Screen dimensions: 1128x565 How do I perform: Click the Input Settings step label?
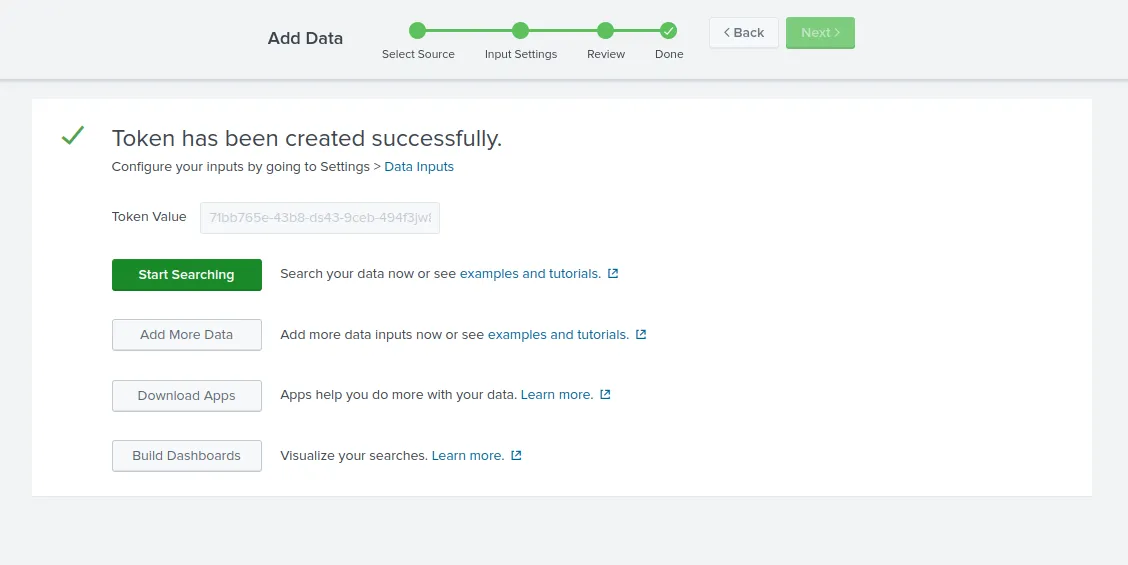click(521, 55)
